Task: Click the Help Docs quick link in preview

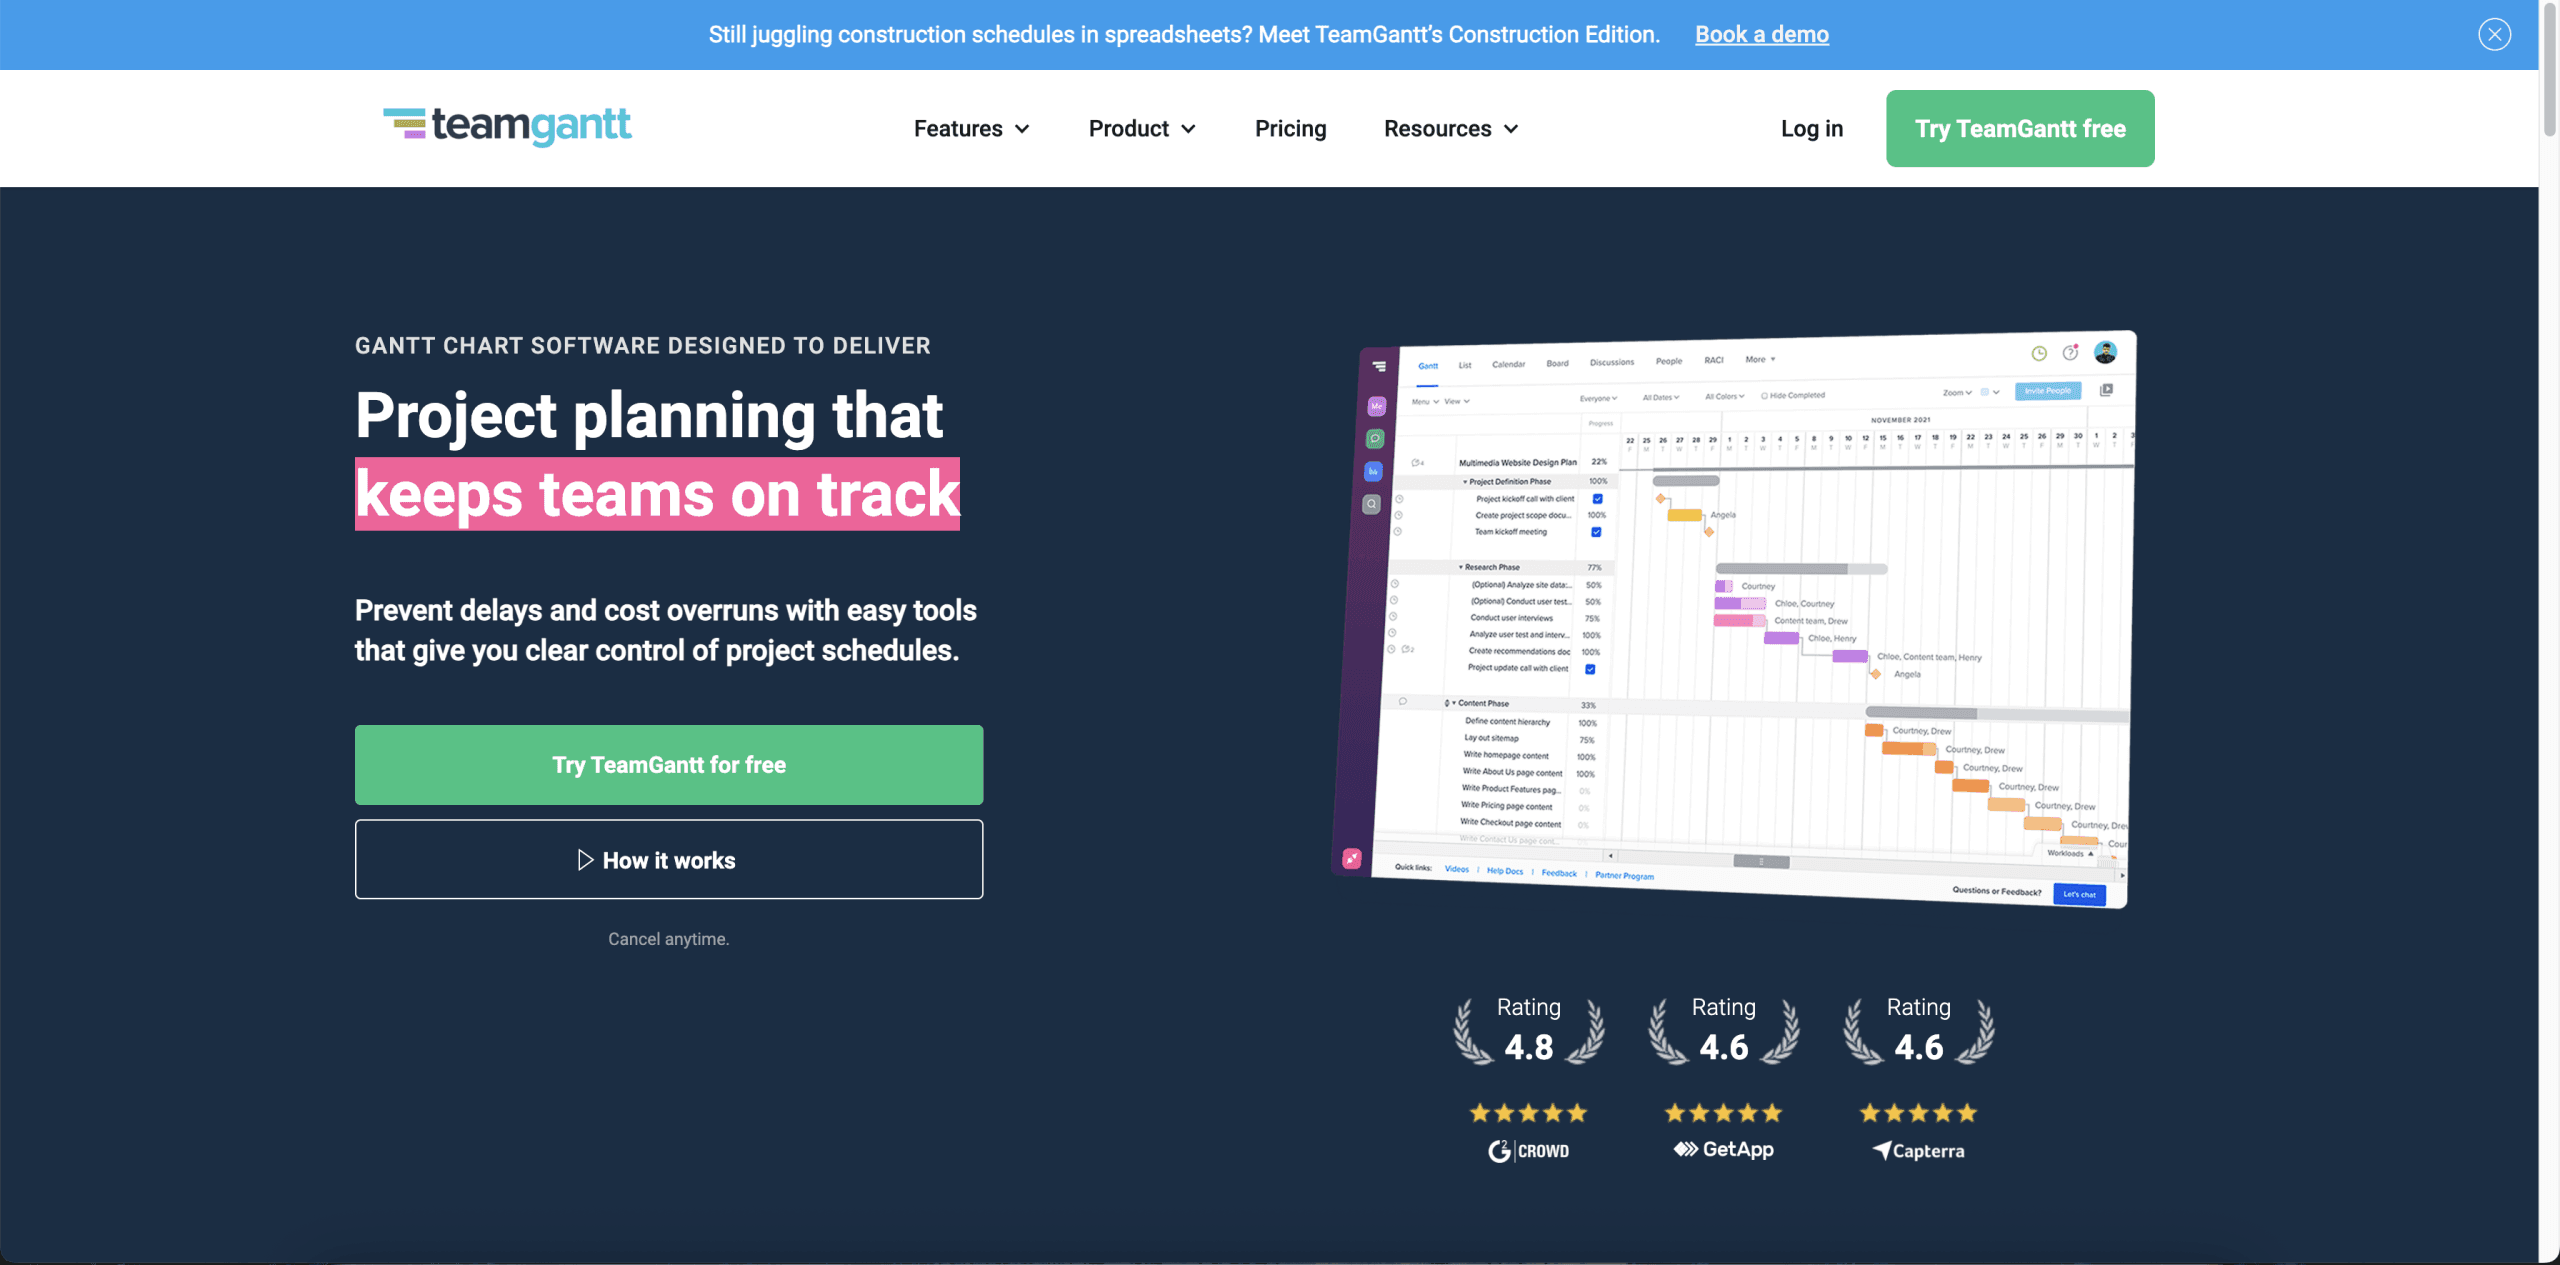Action: [x=1504, y=871]
